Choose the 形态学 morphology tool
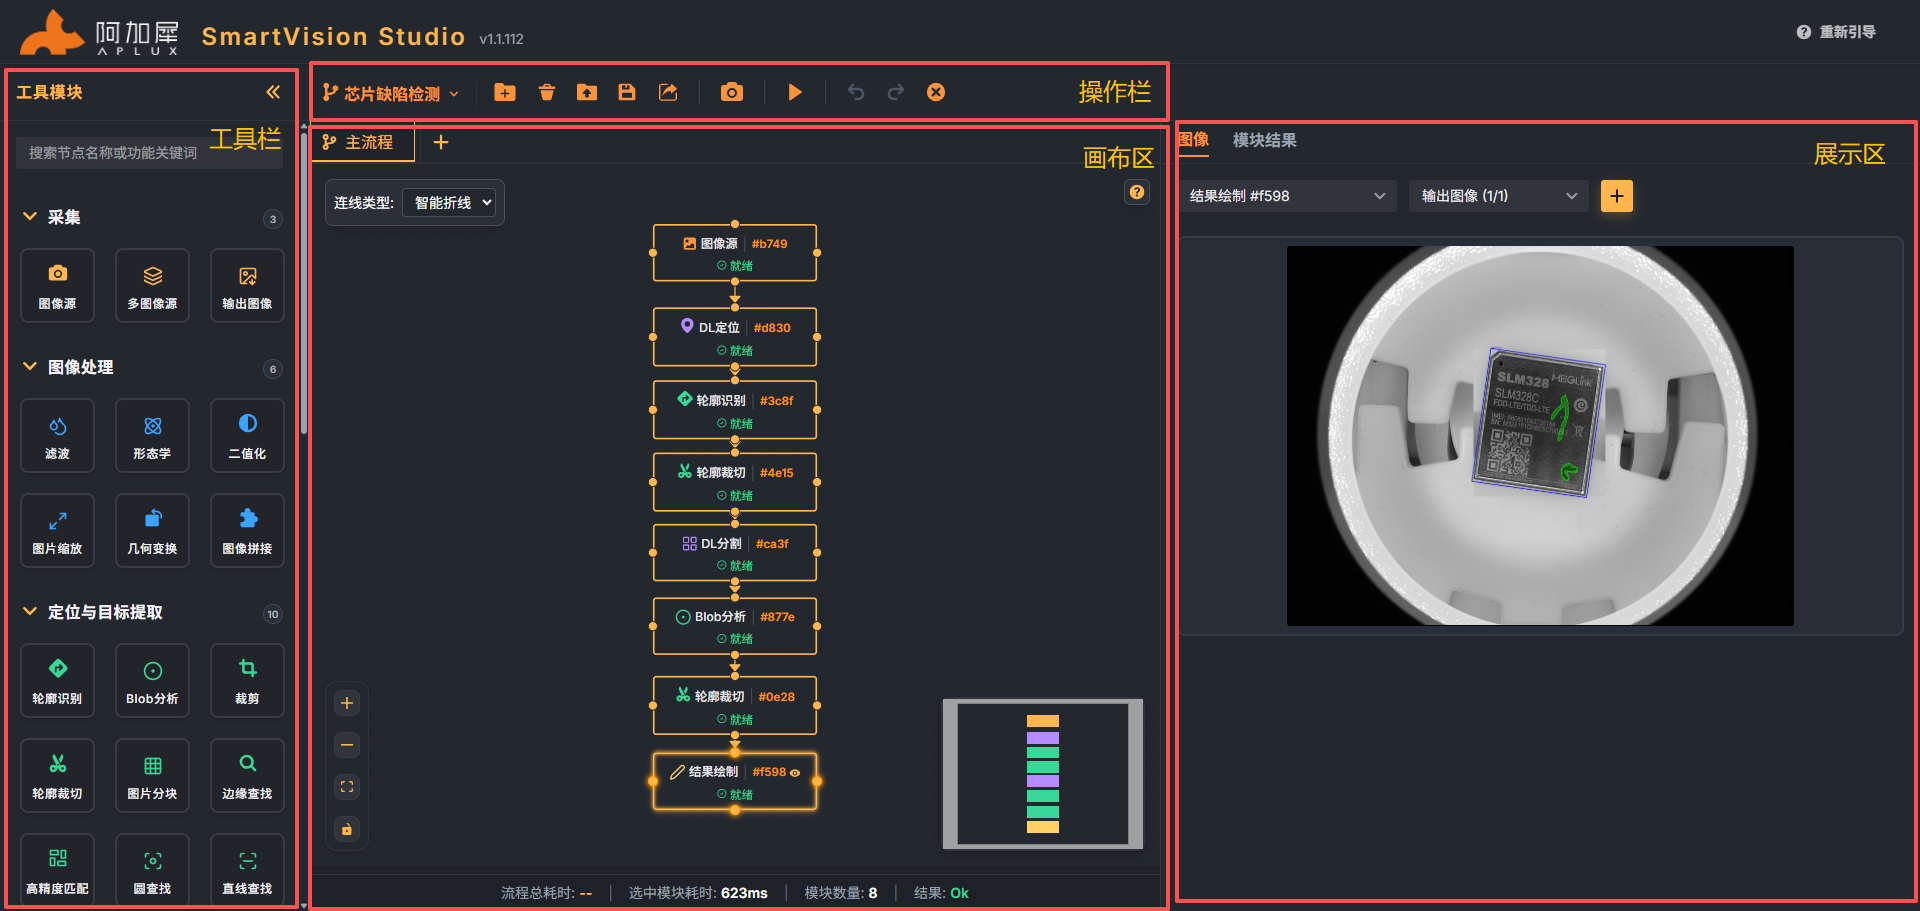 pyautogui.click(x=152, y=435)
